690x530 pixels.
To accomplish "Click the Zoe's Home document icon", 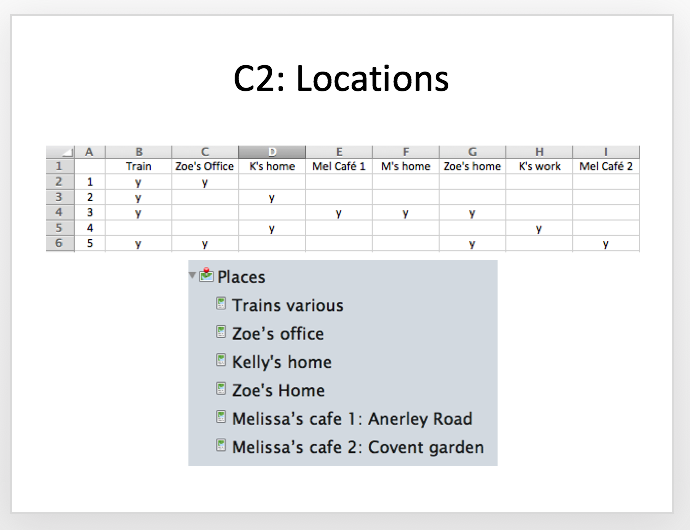I will pos(221,389).
